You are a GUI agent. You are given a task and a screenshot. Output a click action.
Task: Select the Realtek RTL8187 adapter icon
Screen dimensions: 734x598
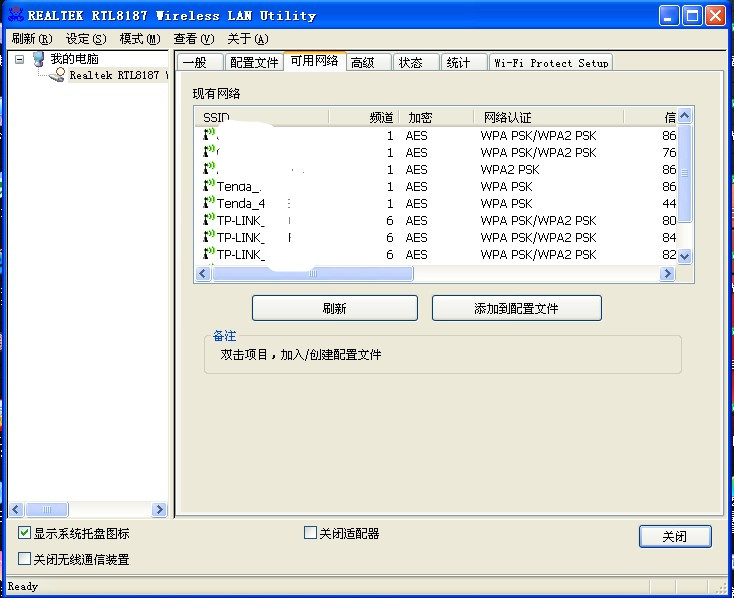[58, 74]
